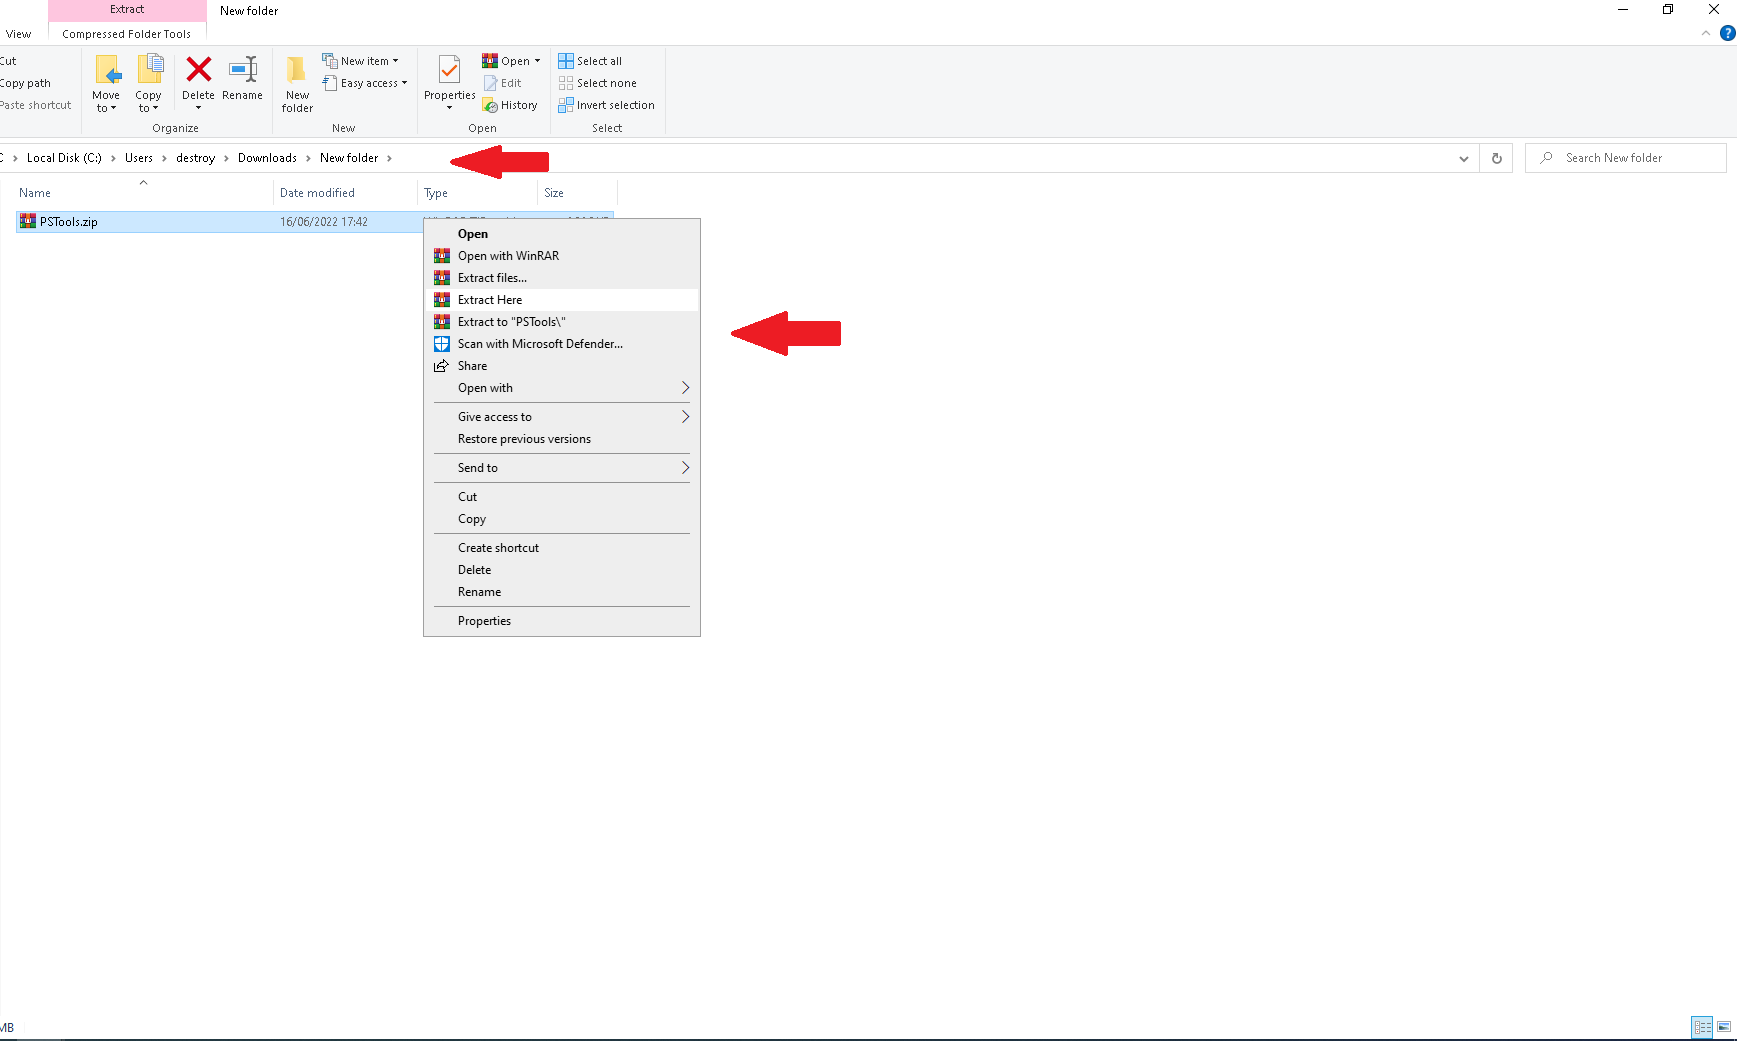Expand the Easy access dropdown
This screenshot has height=1041, width=1737.
[404, 83]
